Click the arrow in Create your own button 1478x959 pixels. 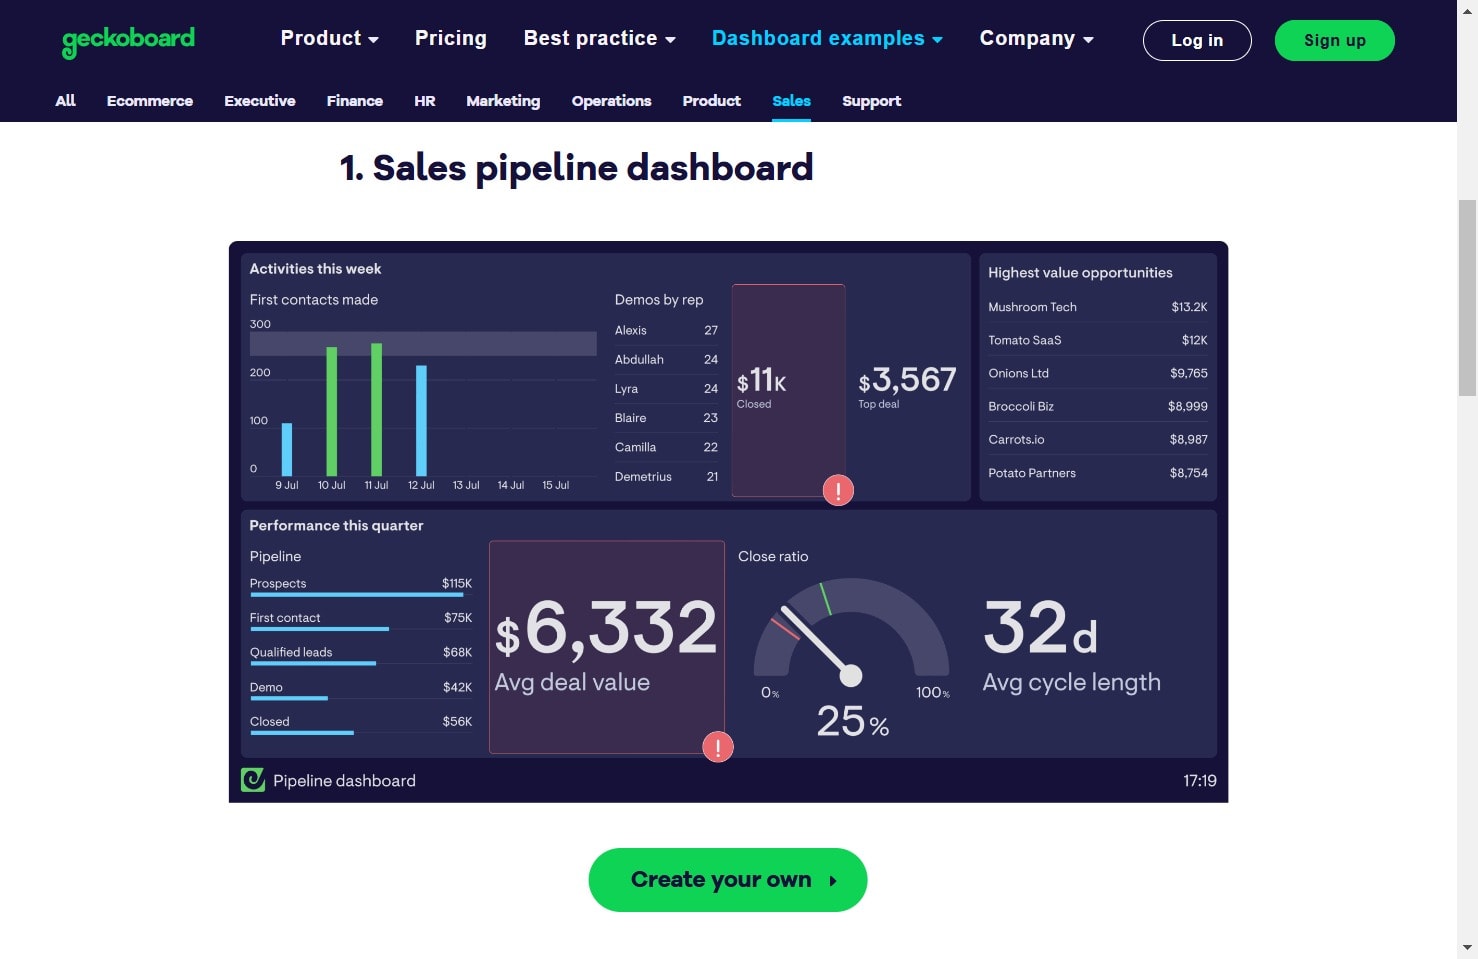pos(832,881)
